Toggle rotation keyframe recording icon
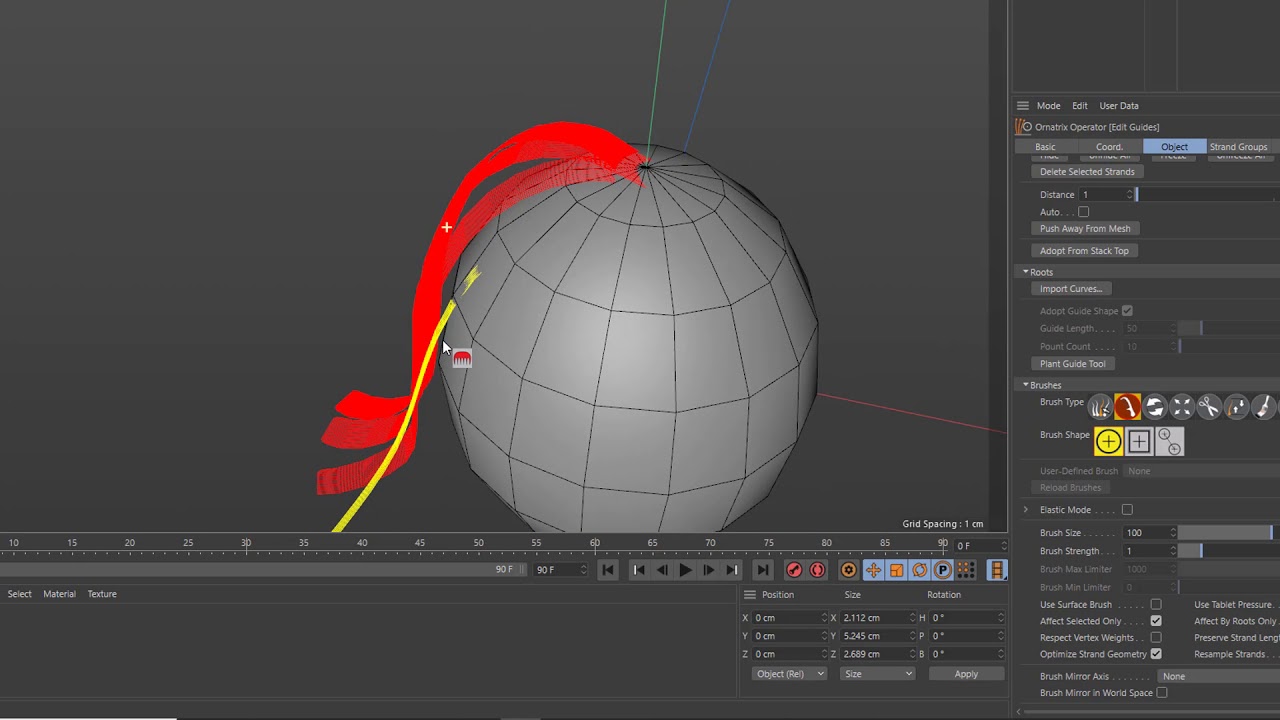Screen dimensions: 1280x720 pyautogui.click(x=919, y=570)
